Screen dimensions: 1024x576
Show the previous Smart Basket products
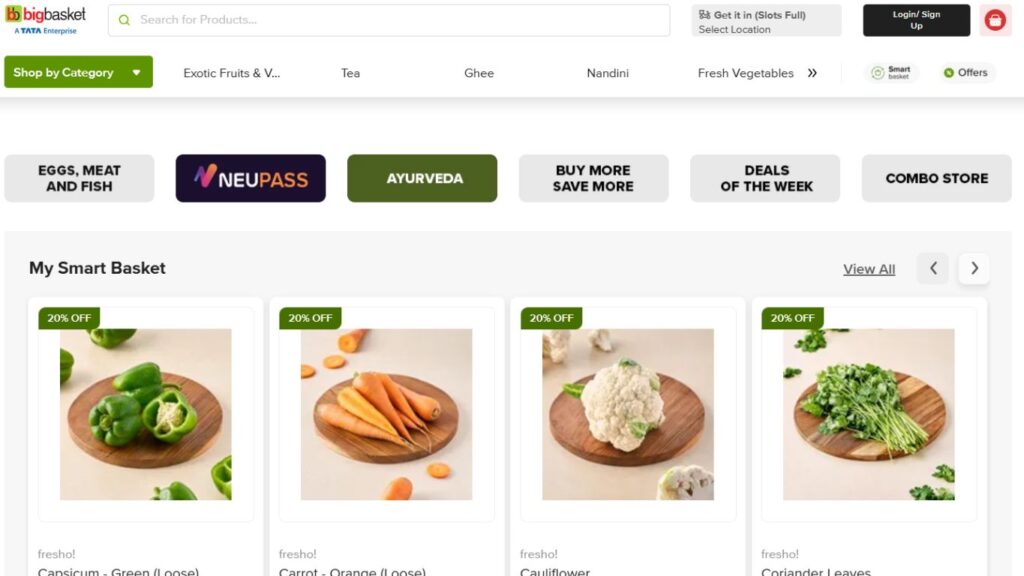pos(933,268)
